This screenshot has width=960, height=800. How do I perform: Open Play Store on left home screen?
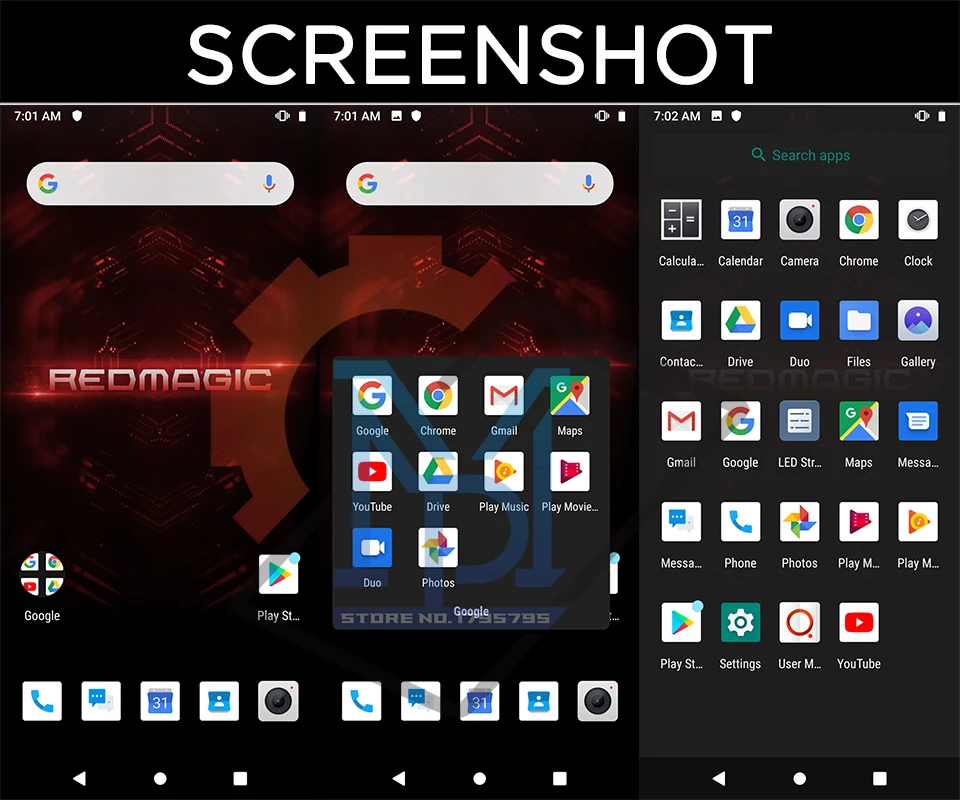tap(279, 574)
